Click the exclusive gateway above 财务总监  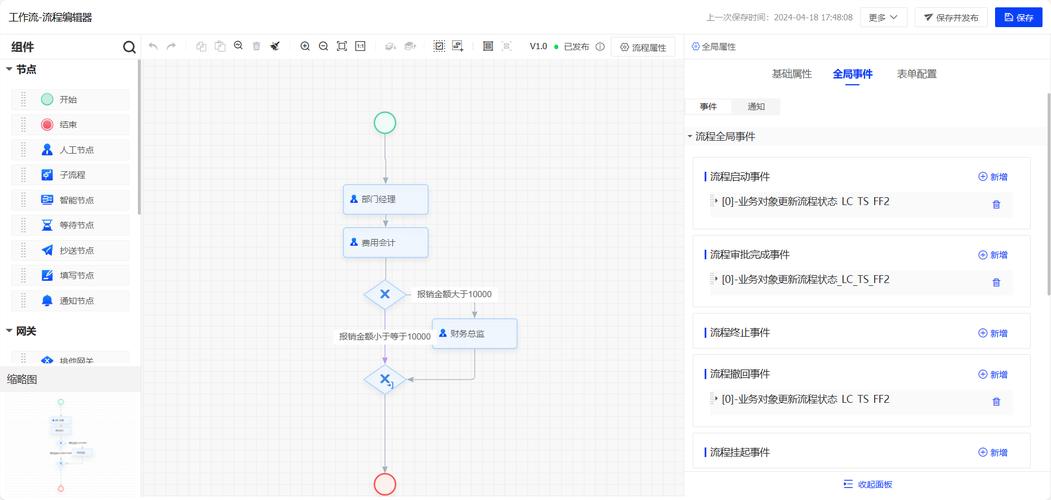[385, 294]
